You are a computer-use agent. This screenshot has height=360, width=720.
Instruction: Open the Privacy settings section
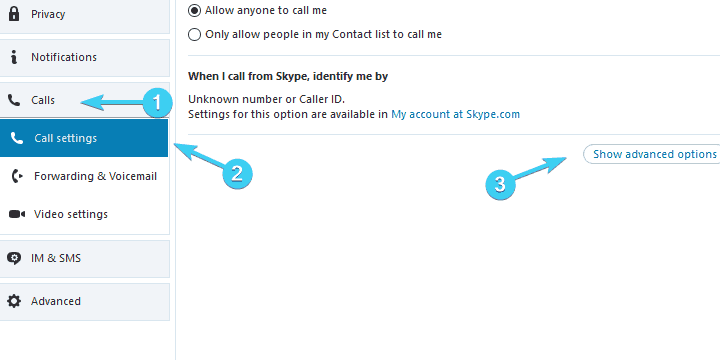tap(84, 16)
